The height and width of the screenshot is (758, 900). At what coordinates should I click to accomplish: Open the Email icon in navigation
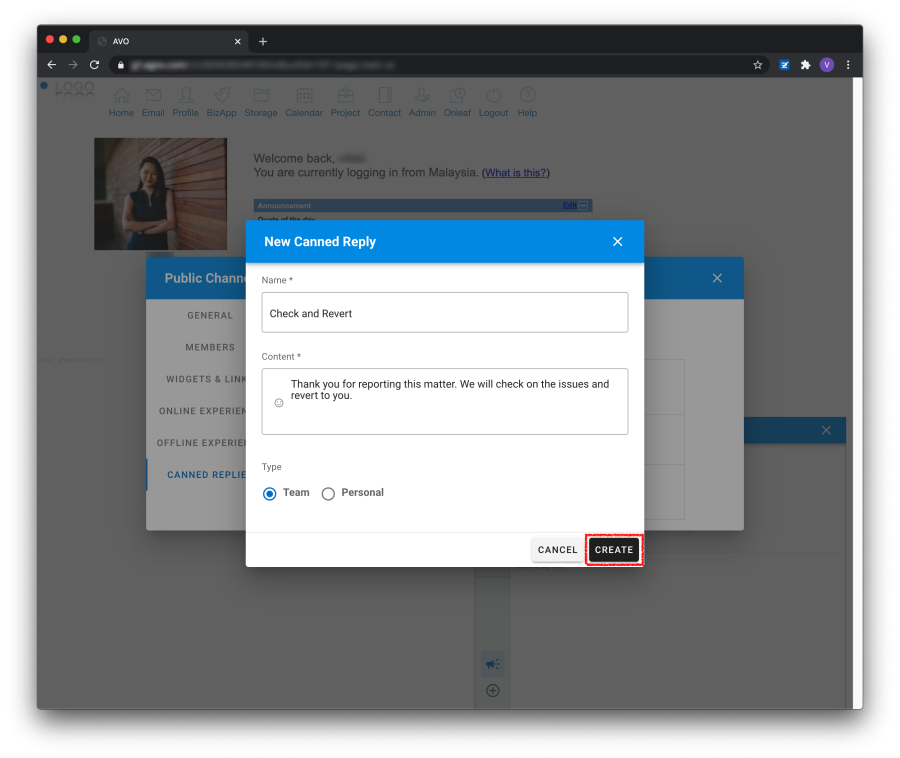point(153,97)
